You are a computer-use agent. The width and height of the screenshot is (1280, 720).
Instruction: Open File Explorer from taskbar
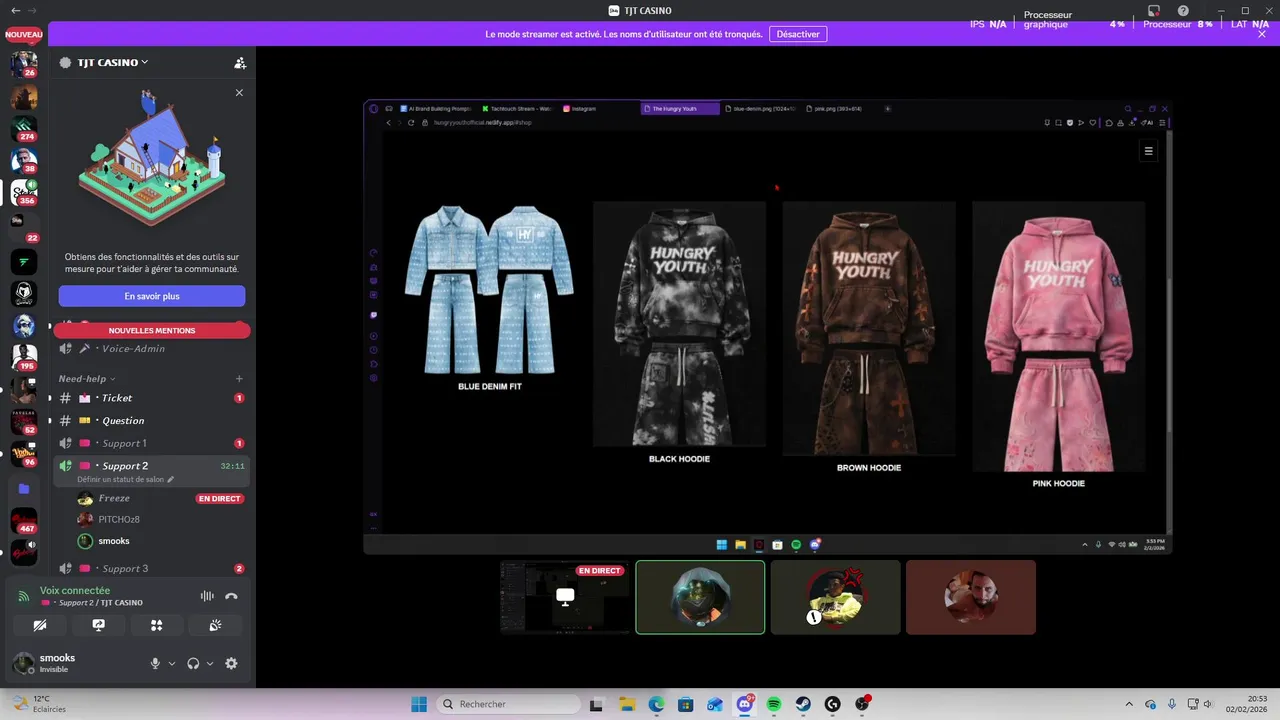(626, 704)
